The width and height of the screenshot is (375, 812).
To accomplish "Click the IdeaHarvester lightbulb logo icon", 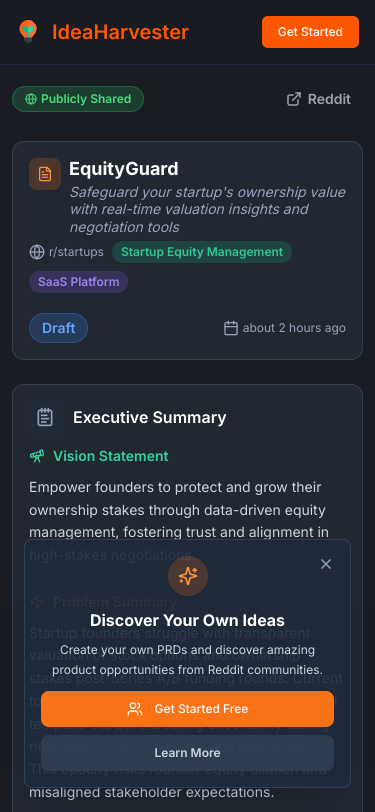I will (27, 32).
